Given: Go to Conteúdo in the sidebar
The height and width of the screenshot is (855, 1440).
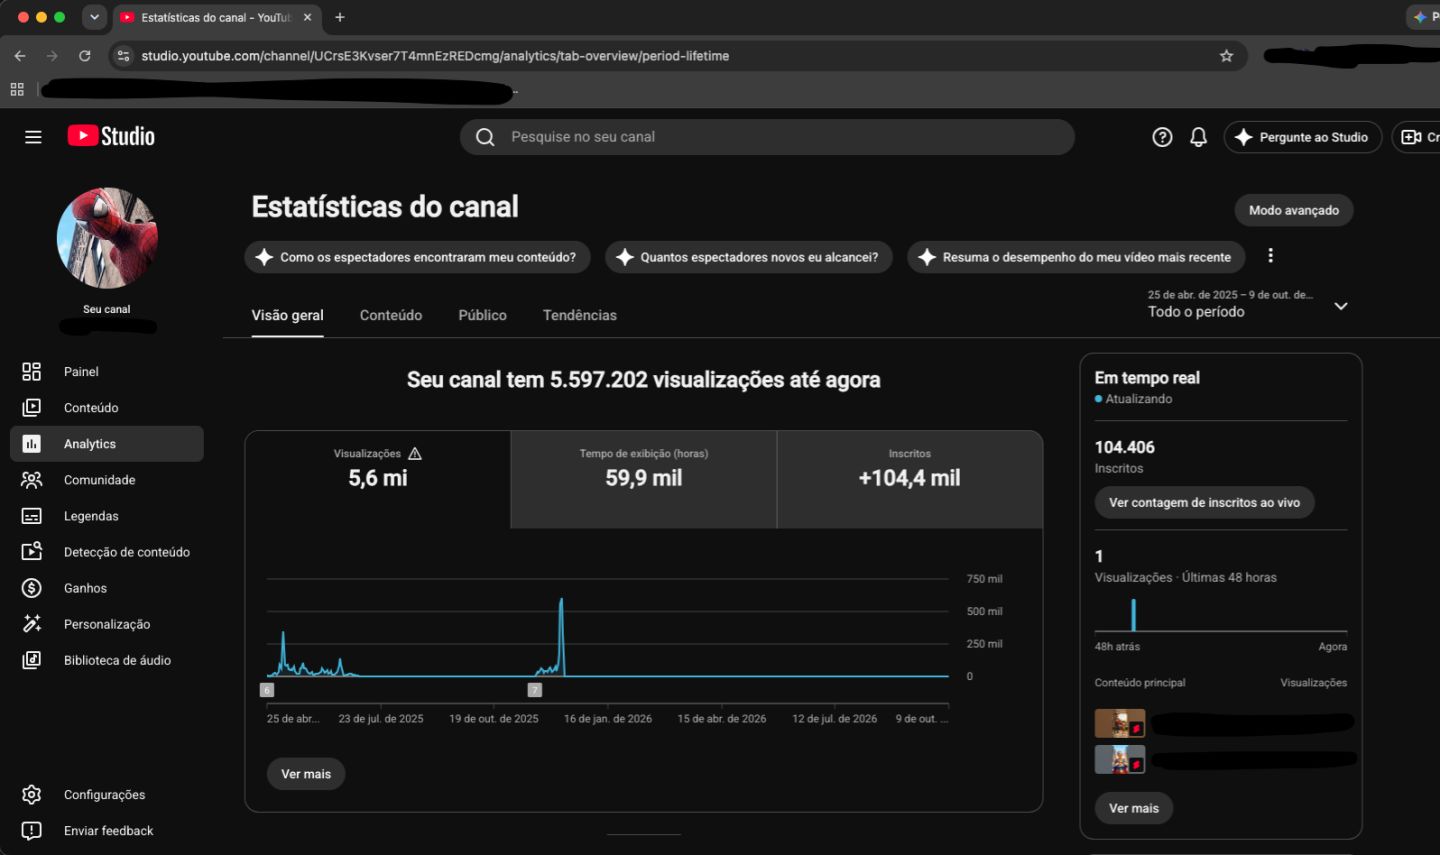Looking at the screenshot, I should pyautogui.click(x=107, y=408).
